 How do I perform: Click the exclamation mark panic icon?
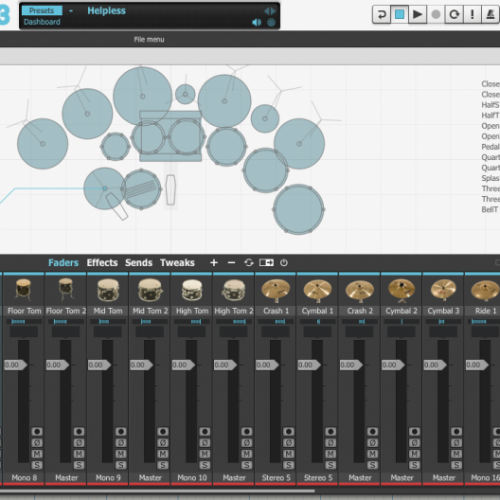pyautogui.click(x=472, y=15)
